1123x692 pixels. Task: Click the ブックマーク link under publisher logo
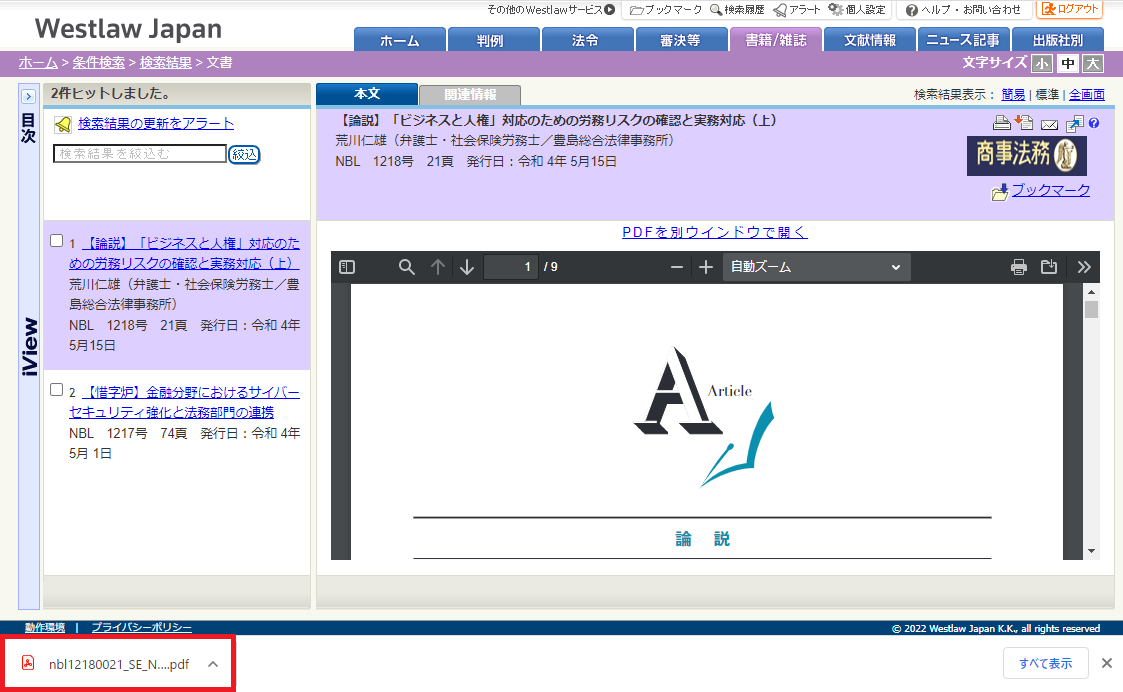pos(1051,191)
